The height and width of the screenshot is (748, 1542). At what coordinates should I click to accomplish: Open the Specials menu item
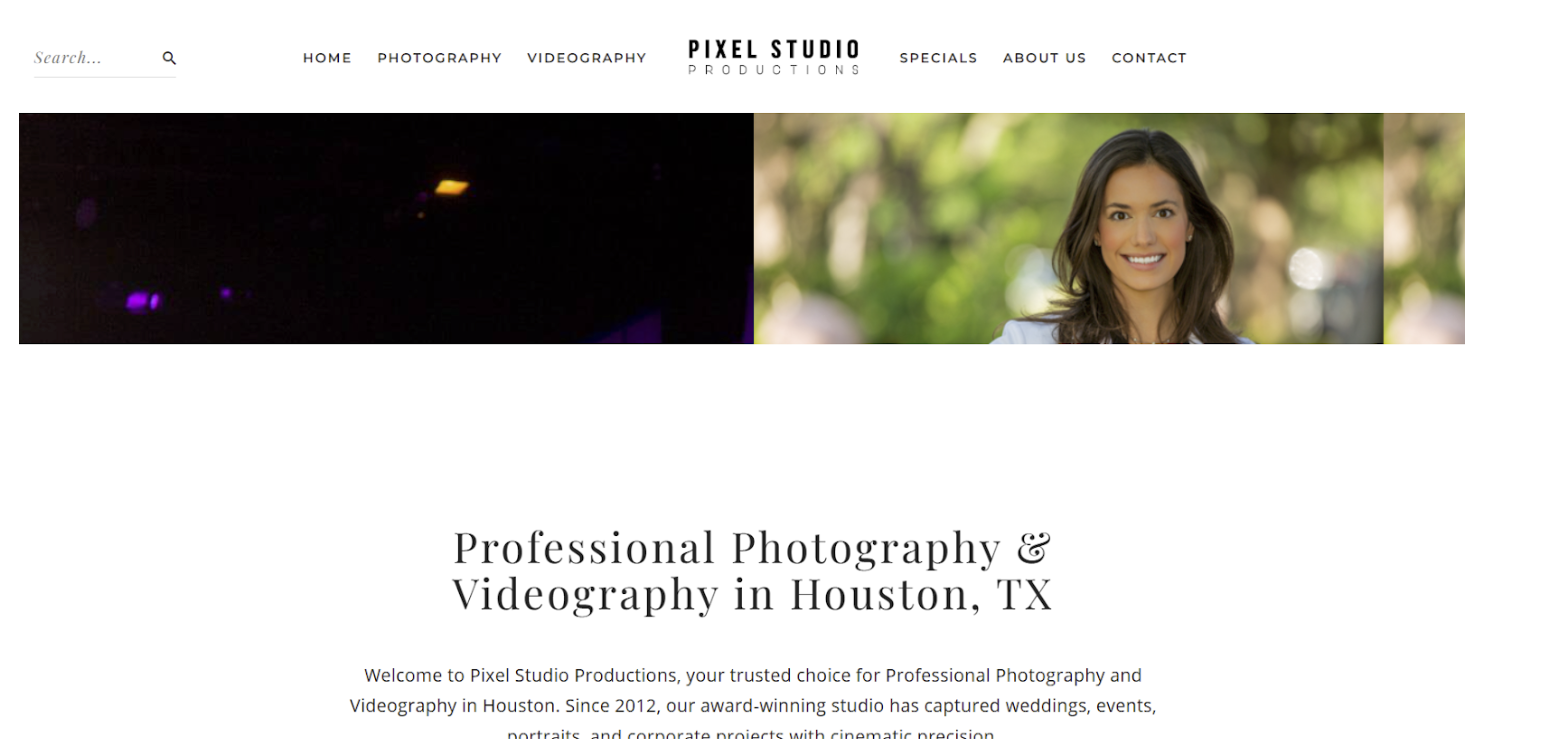pos(938,58)
